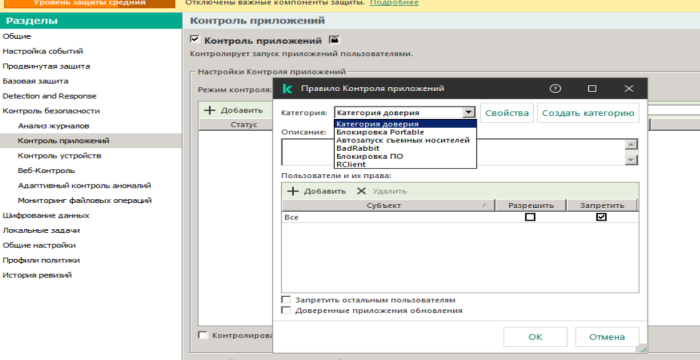Screen dimensions: 700x360
Task: Enable Доверенные приложения обновления checkbox
Action: [286, 310]
